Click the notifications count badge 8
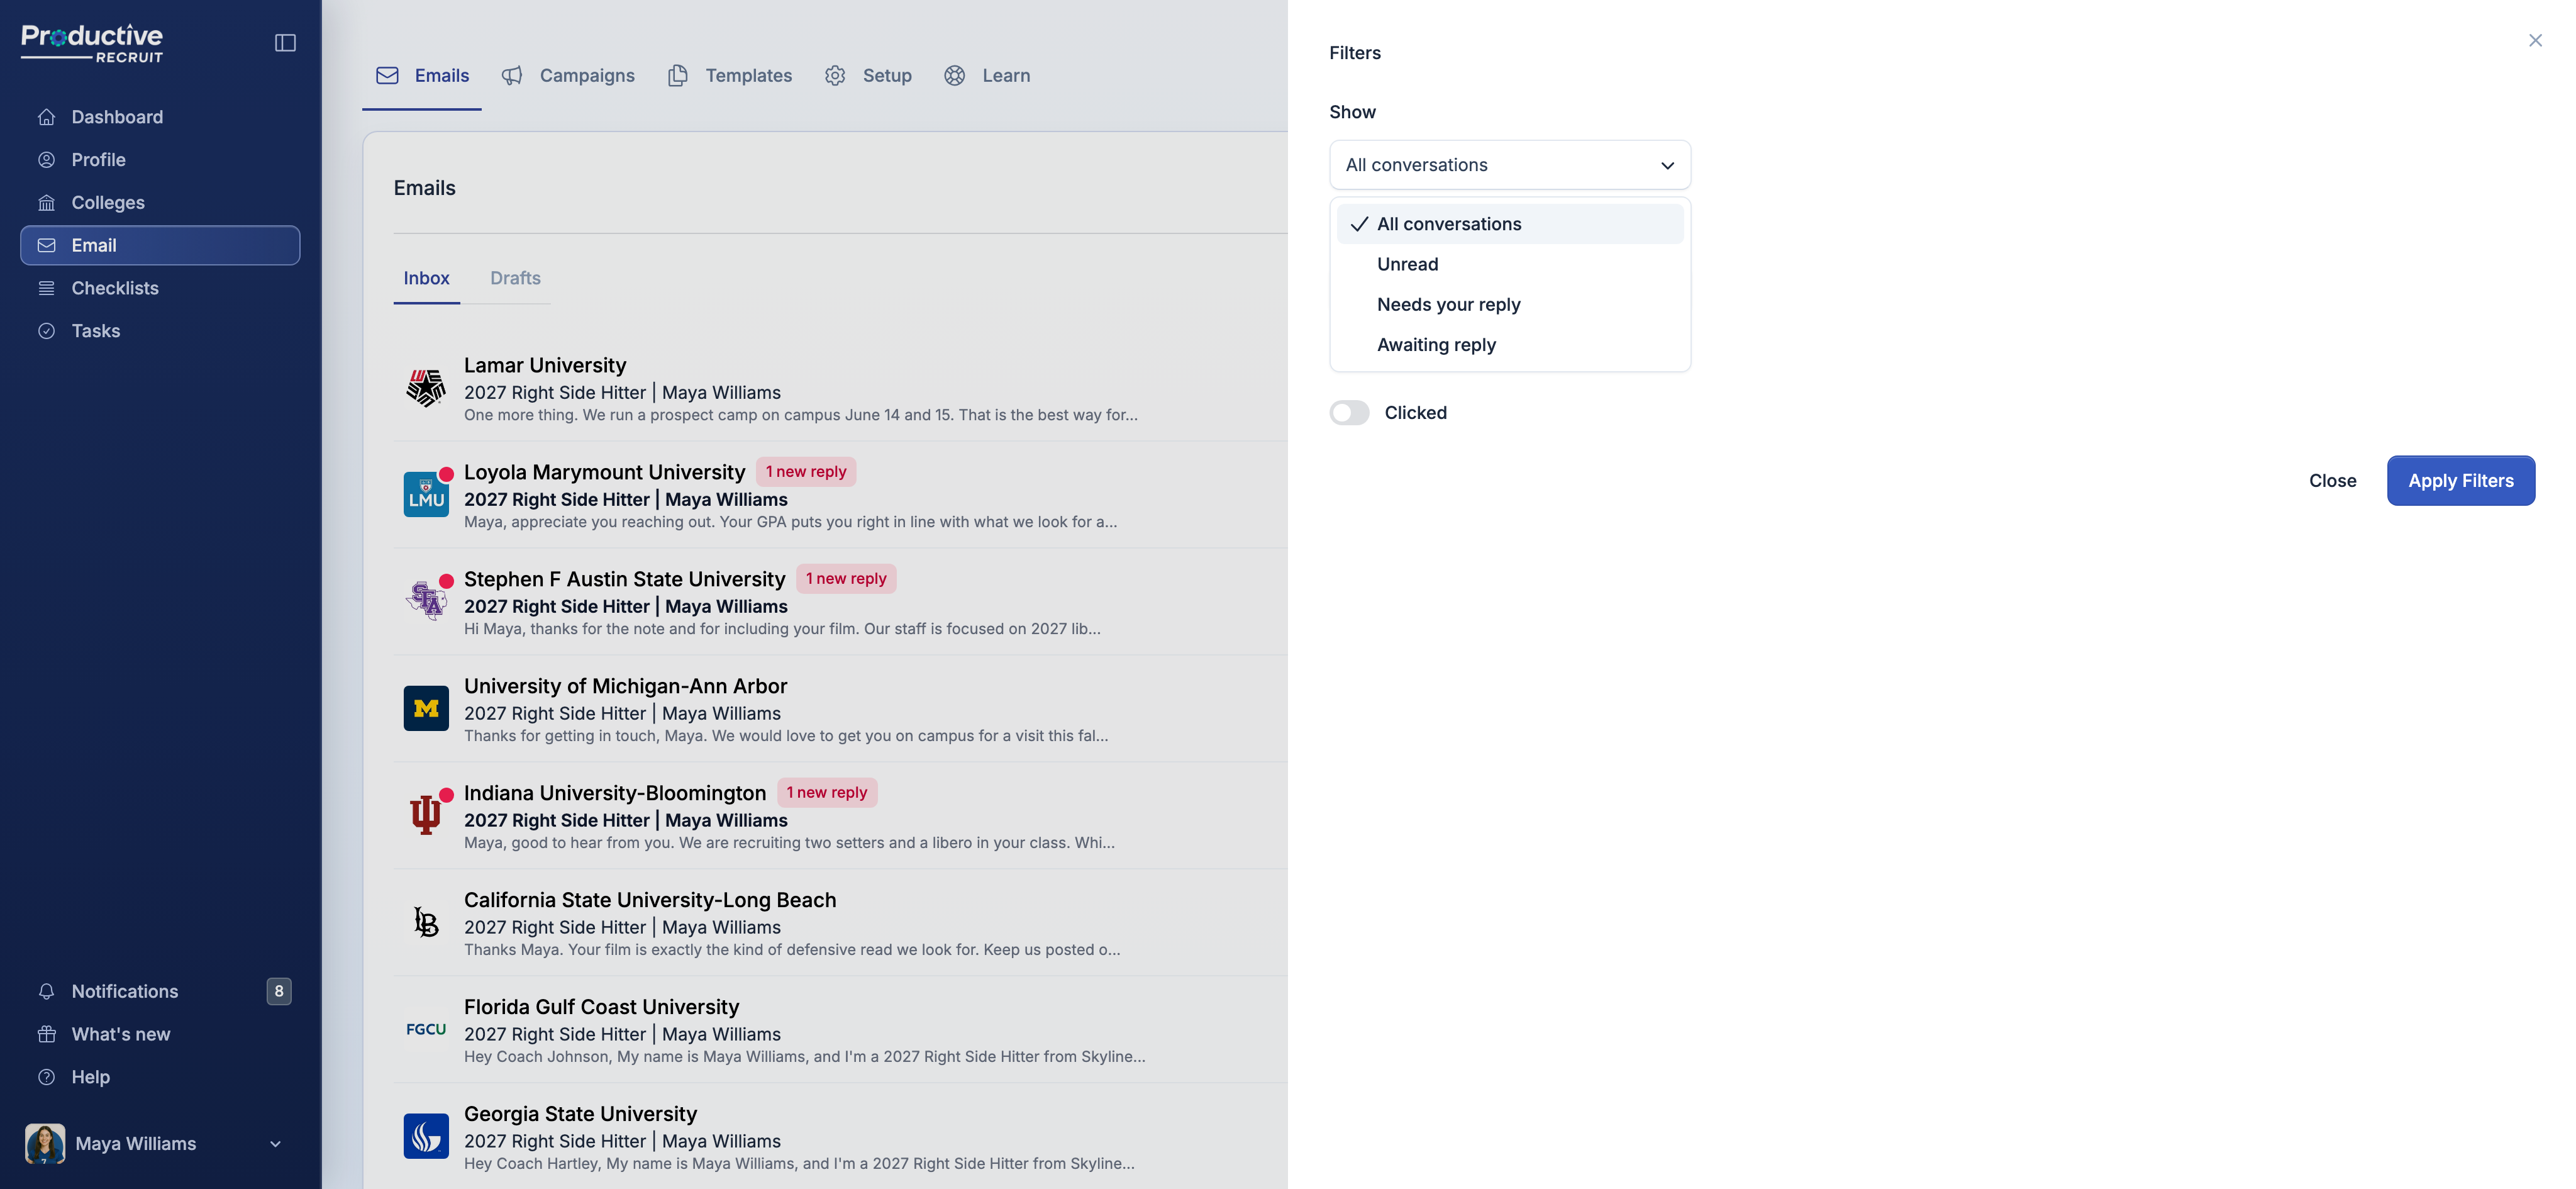Viewport: 2576px width, 1189px height. 279,991
